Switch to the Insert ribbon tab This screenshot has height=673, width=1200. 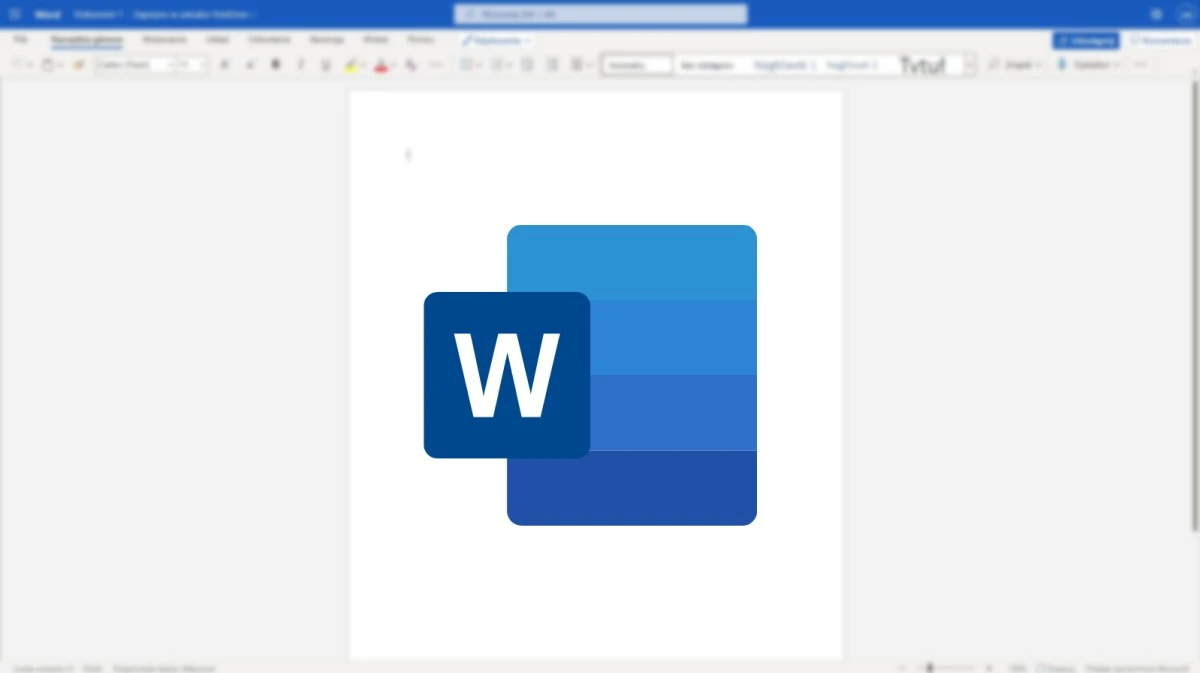click(164, 40)
